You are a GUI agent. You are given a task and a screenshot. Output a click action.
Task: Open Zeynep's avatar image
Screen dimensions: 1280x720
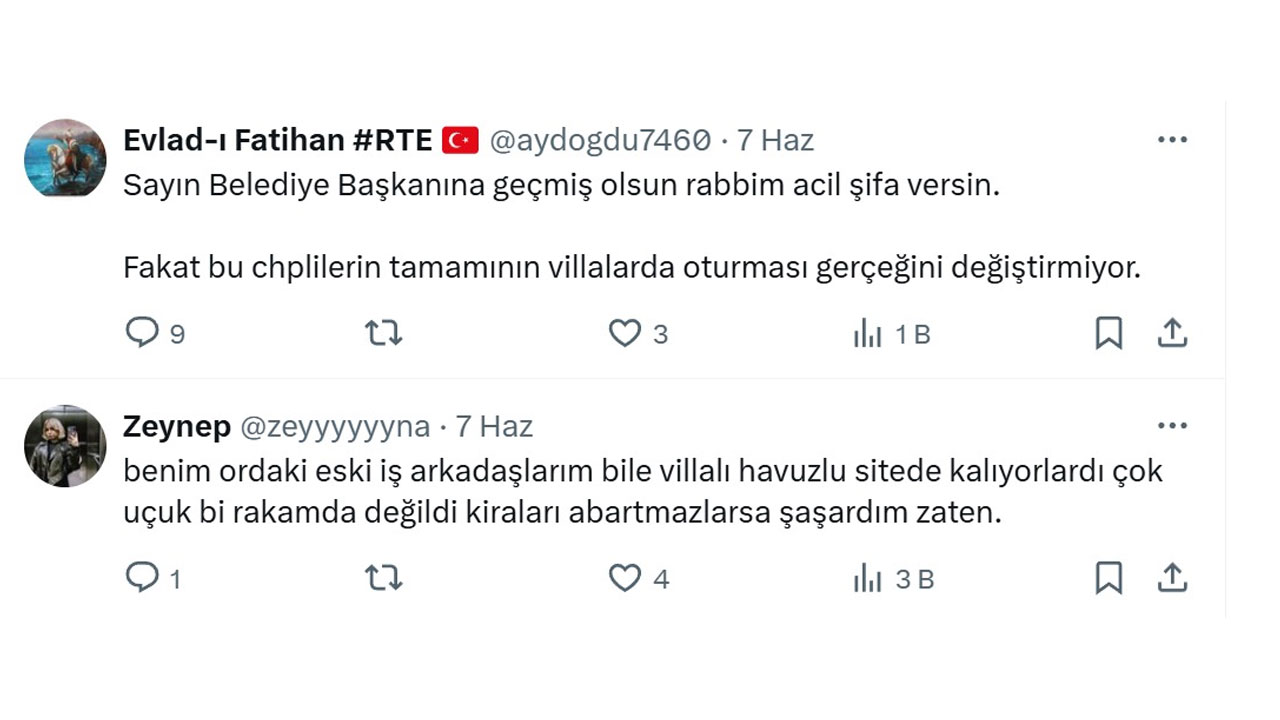(64, 446)
